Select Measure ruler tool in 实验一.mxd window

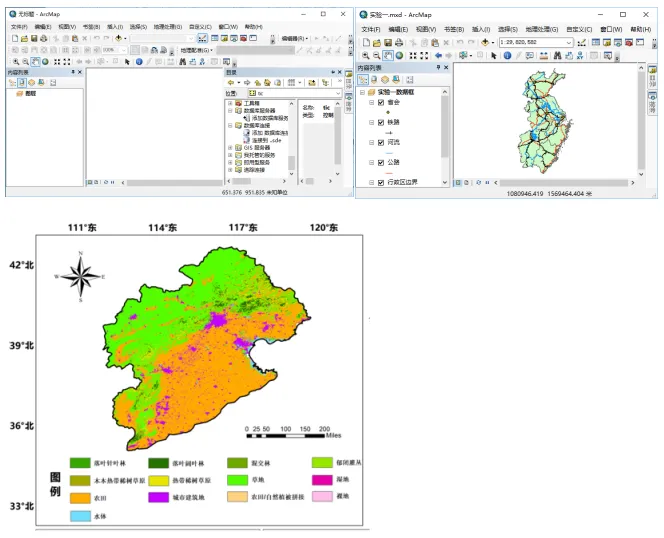544,55
